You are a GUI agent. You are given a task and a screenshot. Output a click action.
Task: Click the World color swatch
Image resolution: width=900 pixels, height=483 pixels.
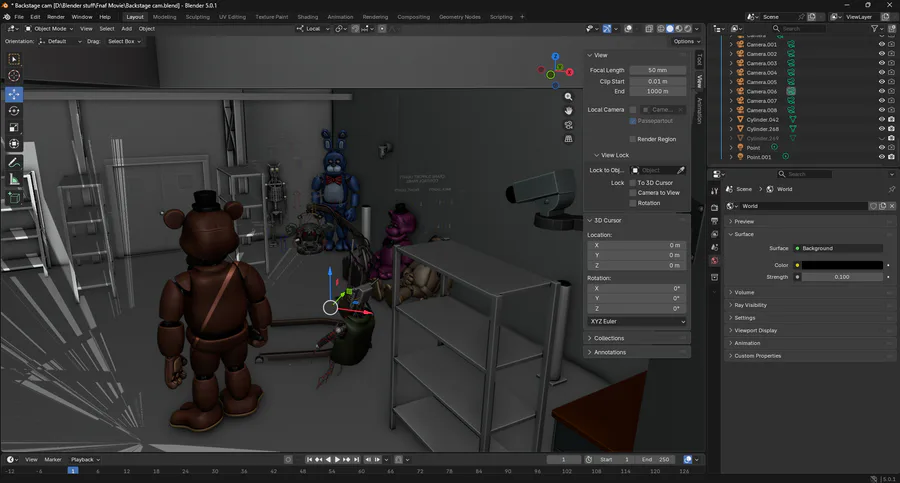tap(841, 265)
